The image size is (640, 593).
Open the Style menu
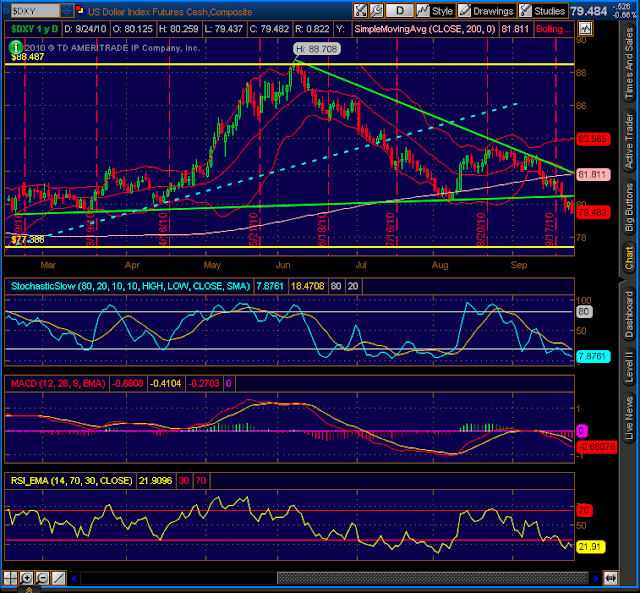[x=435, y=11]
